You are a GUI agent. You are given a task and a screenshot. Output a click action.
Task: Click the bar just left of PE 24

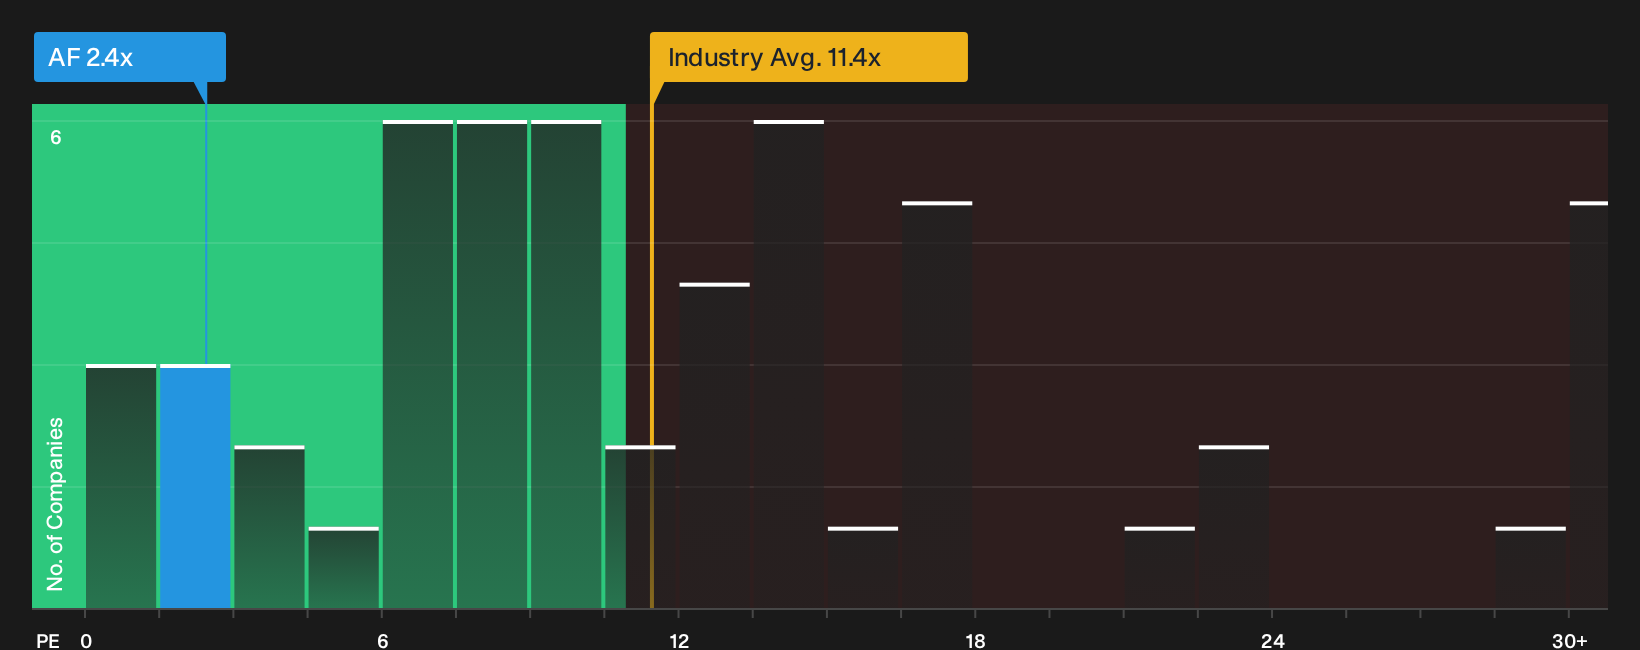[1234, 527]
